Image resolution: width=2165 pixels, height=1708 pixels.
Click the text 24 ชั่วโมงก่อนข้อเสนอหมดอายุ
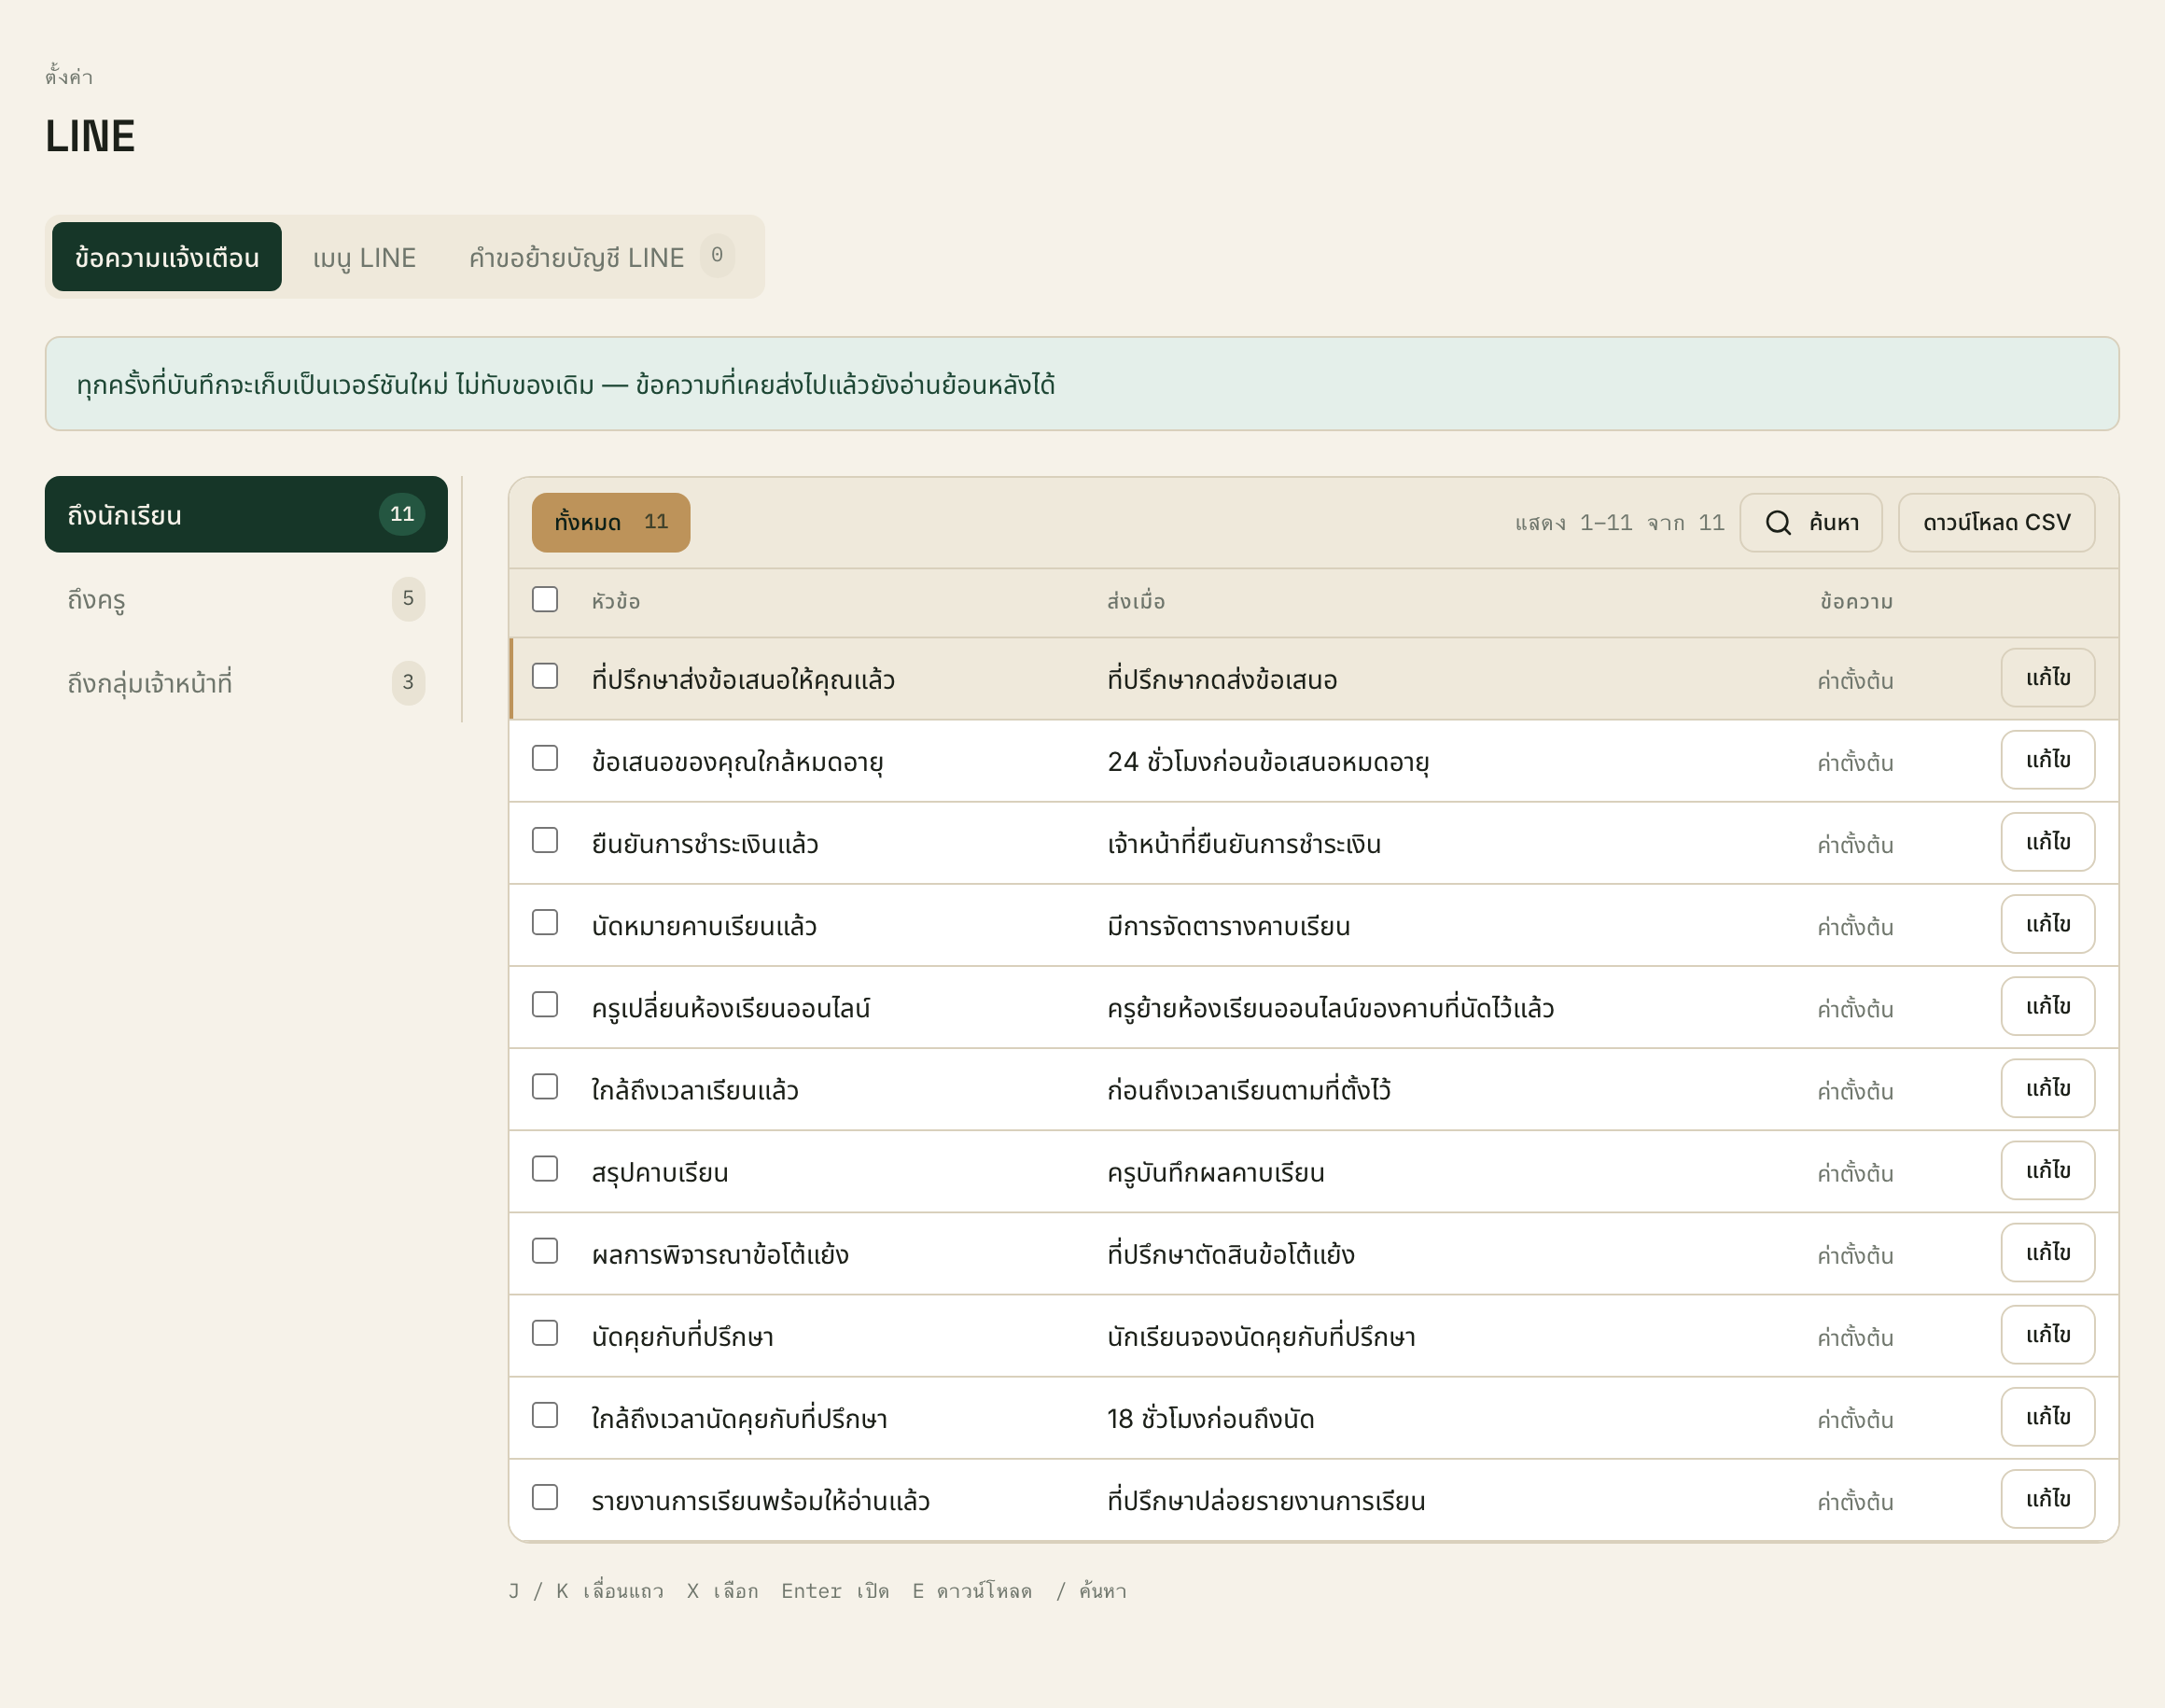pyautogui.click(x=1268, y=762)
